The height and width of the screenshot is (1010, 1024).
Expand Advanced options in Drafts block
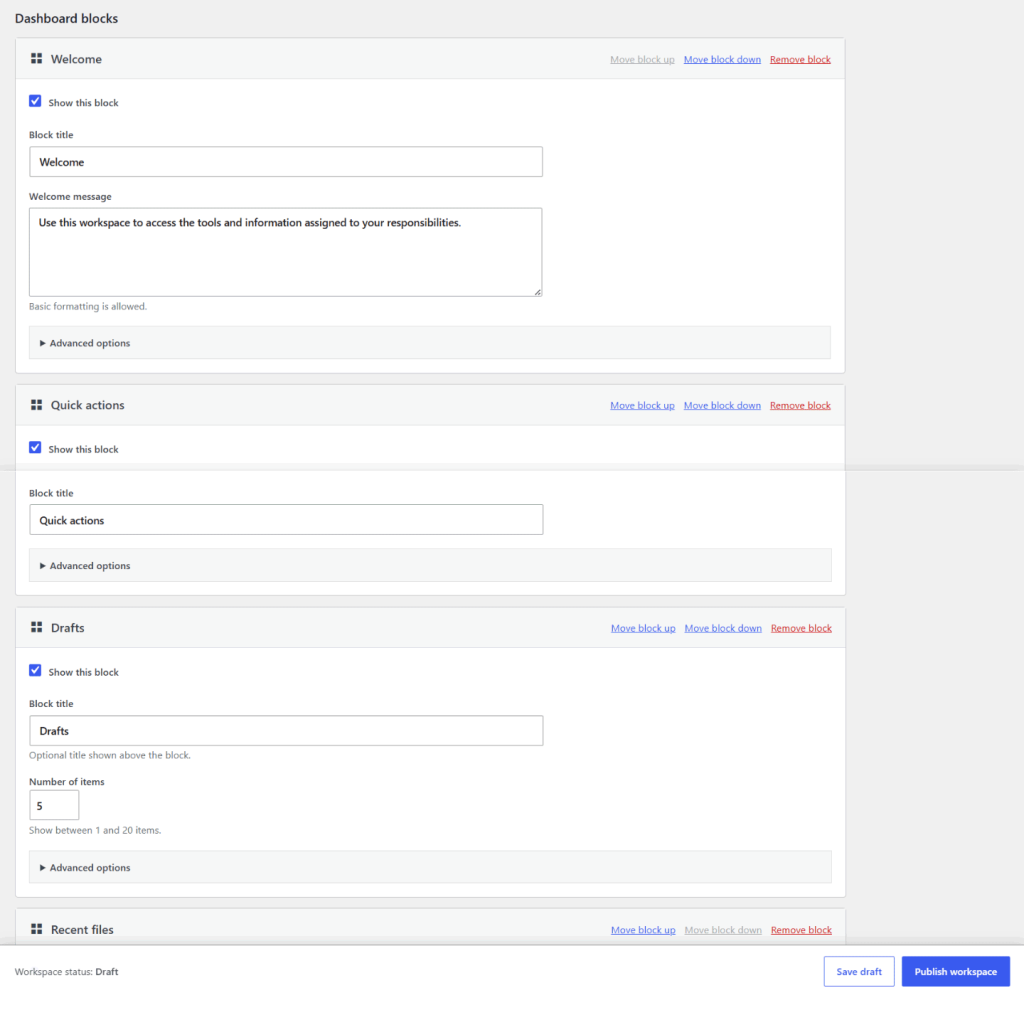coord(430,867)
